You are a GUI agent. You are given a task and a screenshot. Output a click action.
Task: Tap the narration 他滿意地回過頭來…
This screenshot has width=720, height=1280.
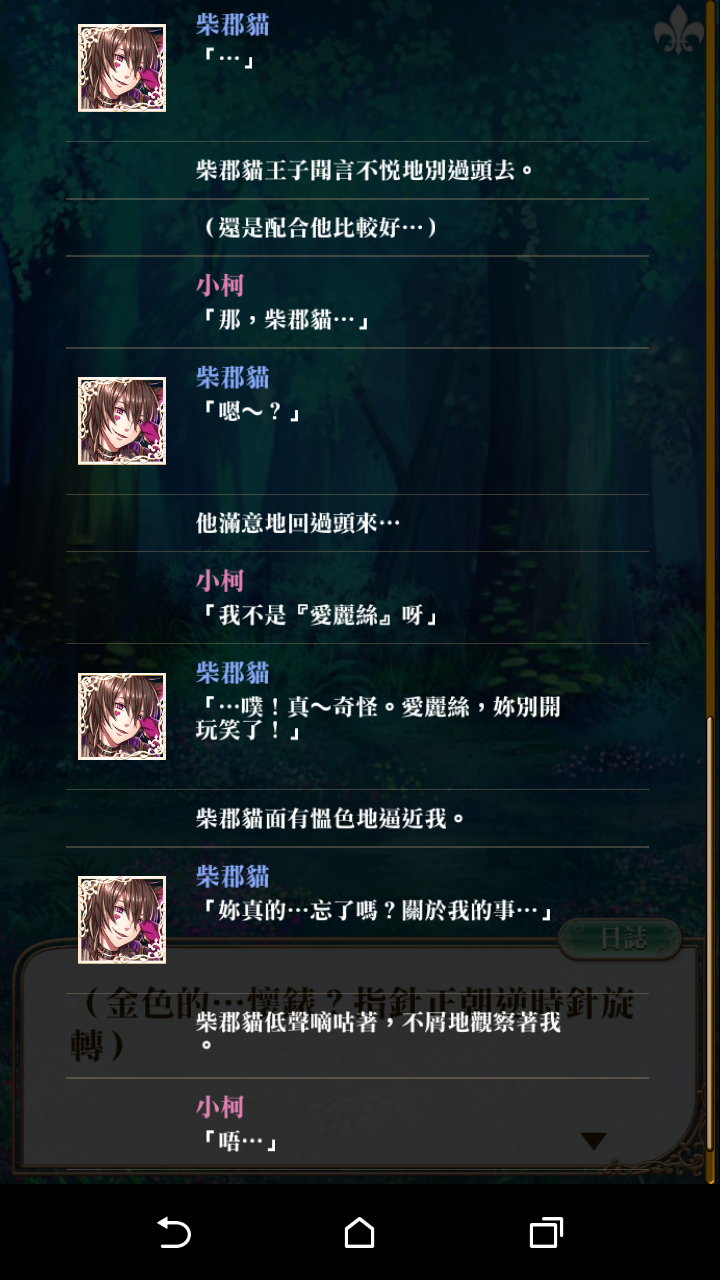298,523
